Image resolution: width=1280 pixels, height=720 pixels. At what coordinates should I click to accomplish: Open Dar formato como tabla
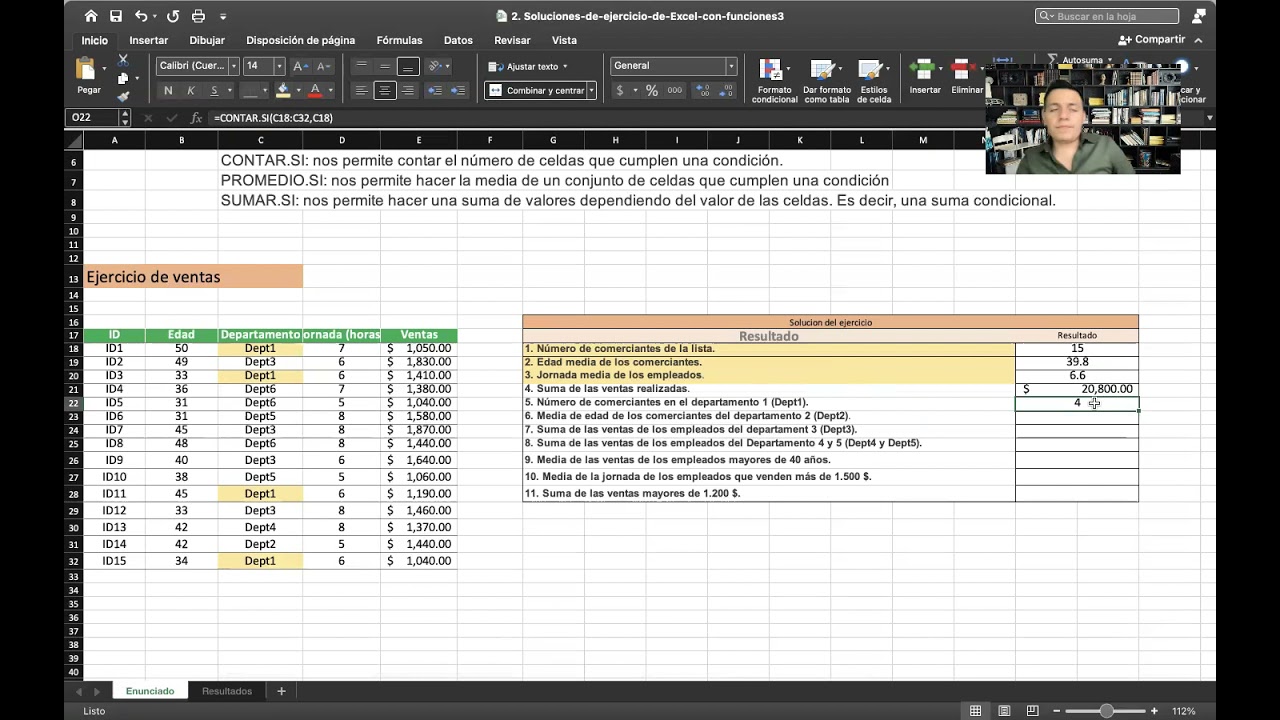tap(827, 80)
